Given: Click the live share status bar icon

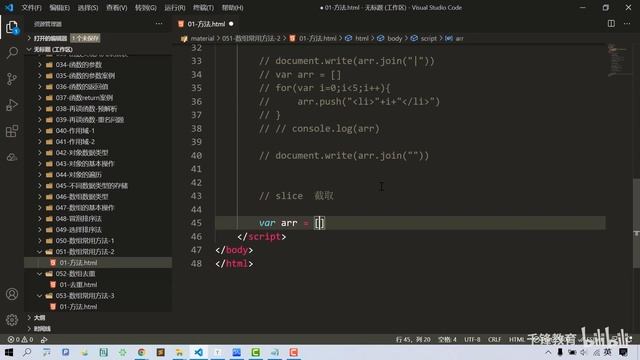Looking at the screenshot, I should click(44, 339).
